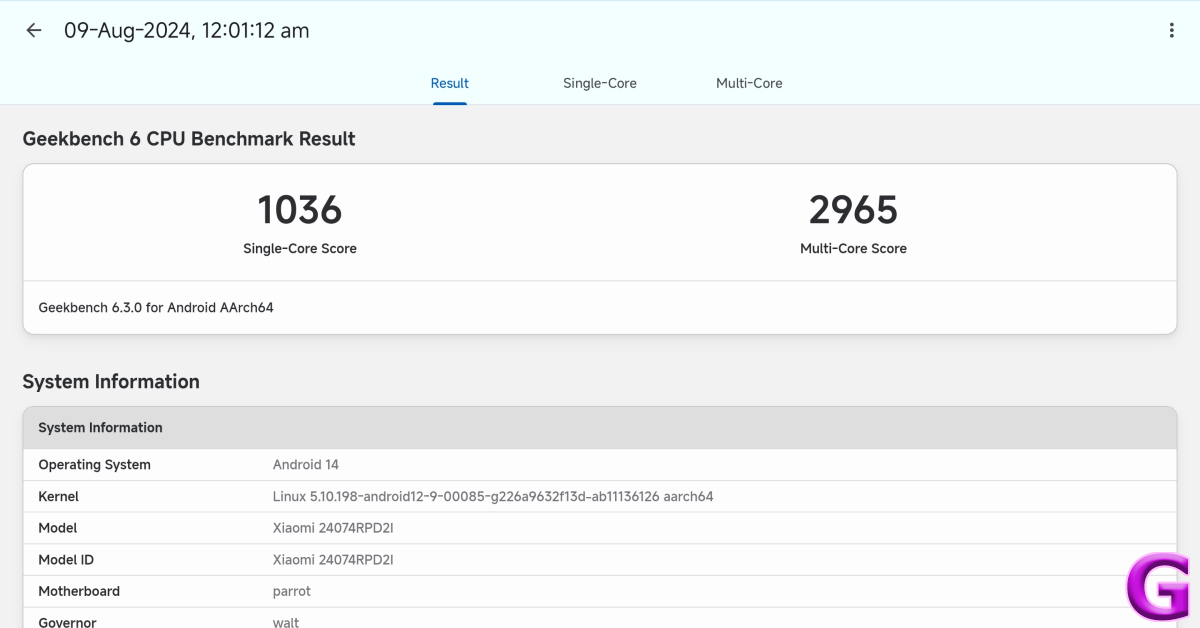Select the Model ID row label

click(66, 560)
